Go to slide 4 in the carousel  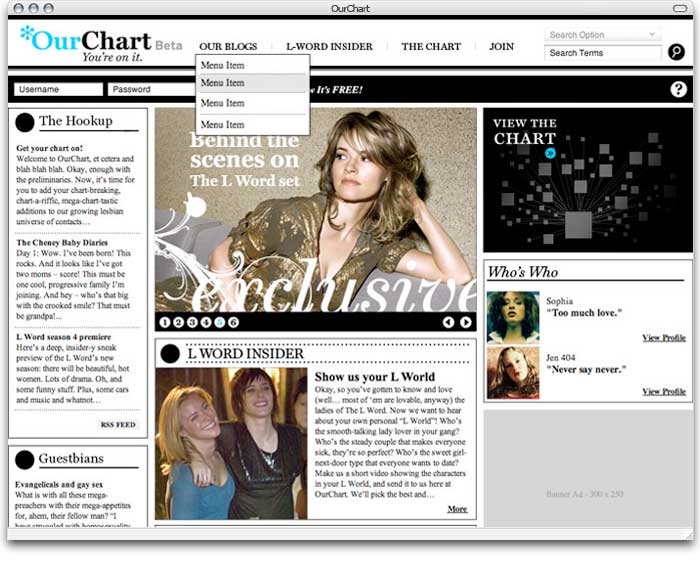(206, 322)
